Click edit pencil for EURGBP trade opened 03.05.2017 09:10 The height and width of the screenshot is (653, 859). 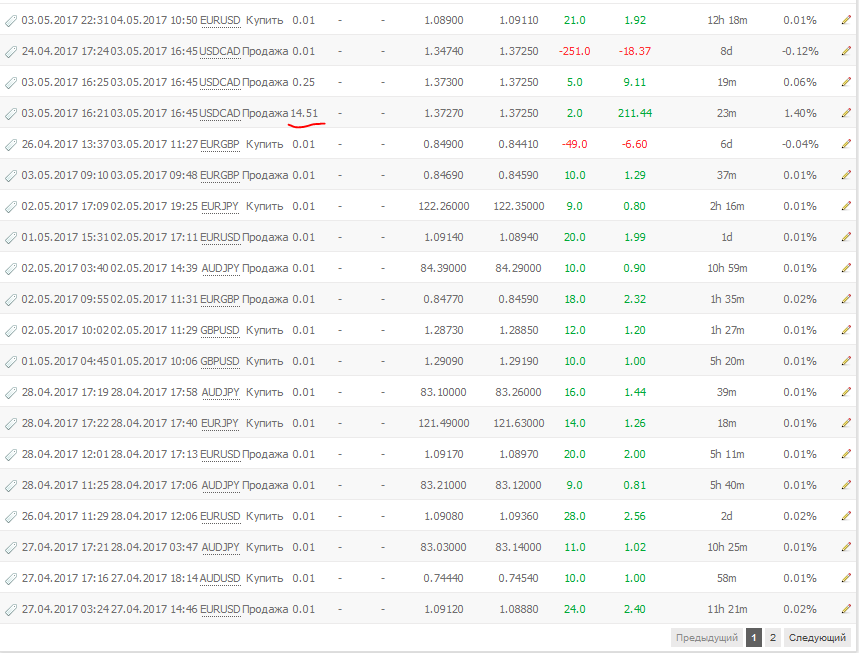846,175
